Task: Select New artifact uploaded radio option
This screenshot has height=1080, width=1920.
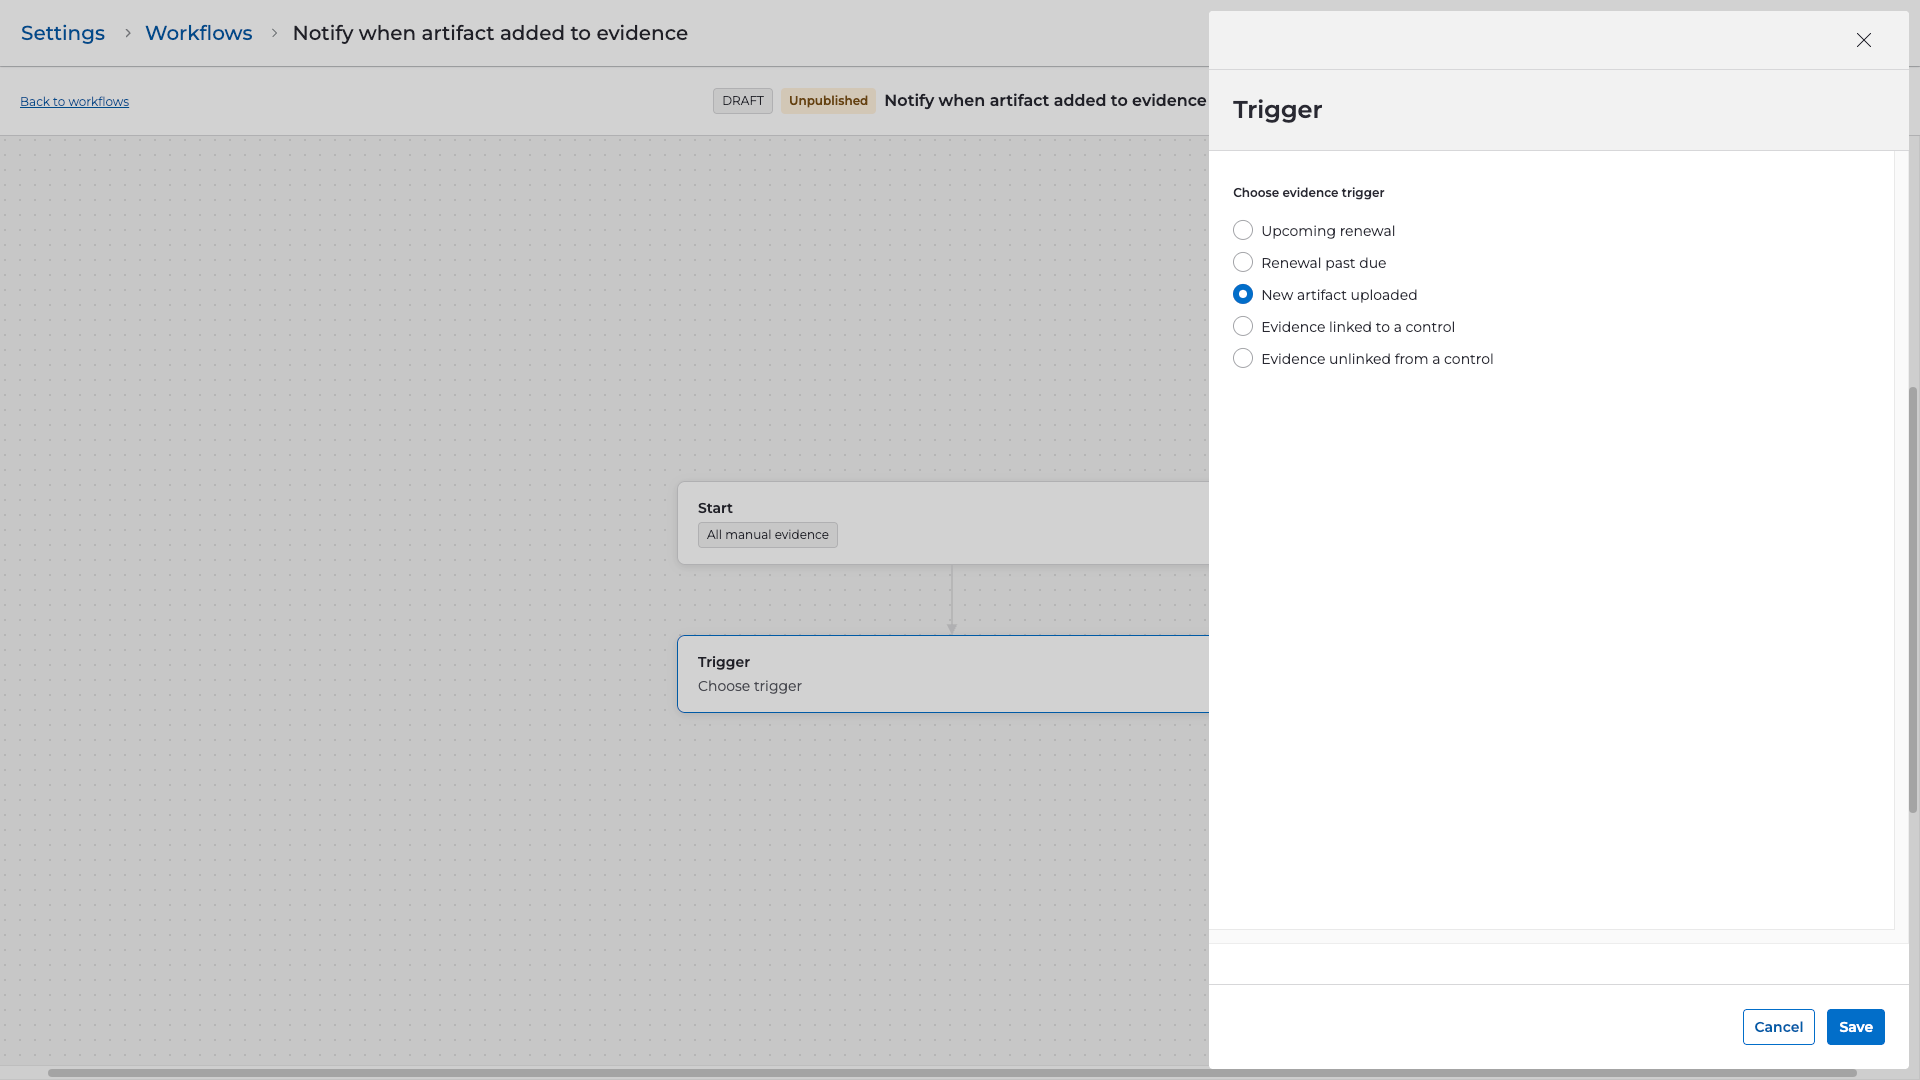Action: click(1243, 295)
